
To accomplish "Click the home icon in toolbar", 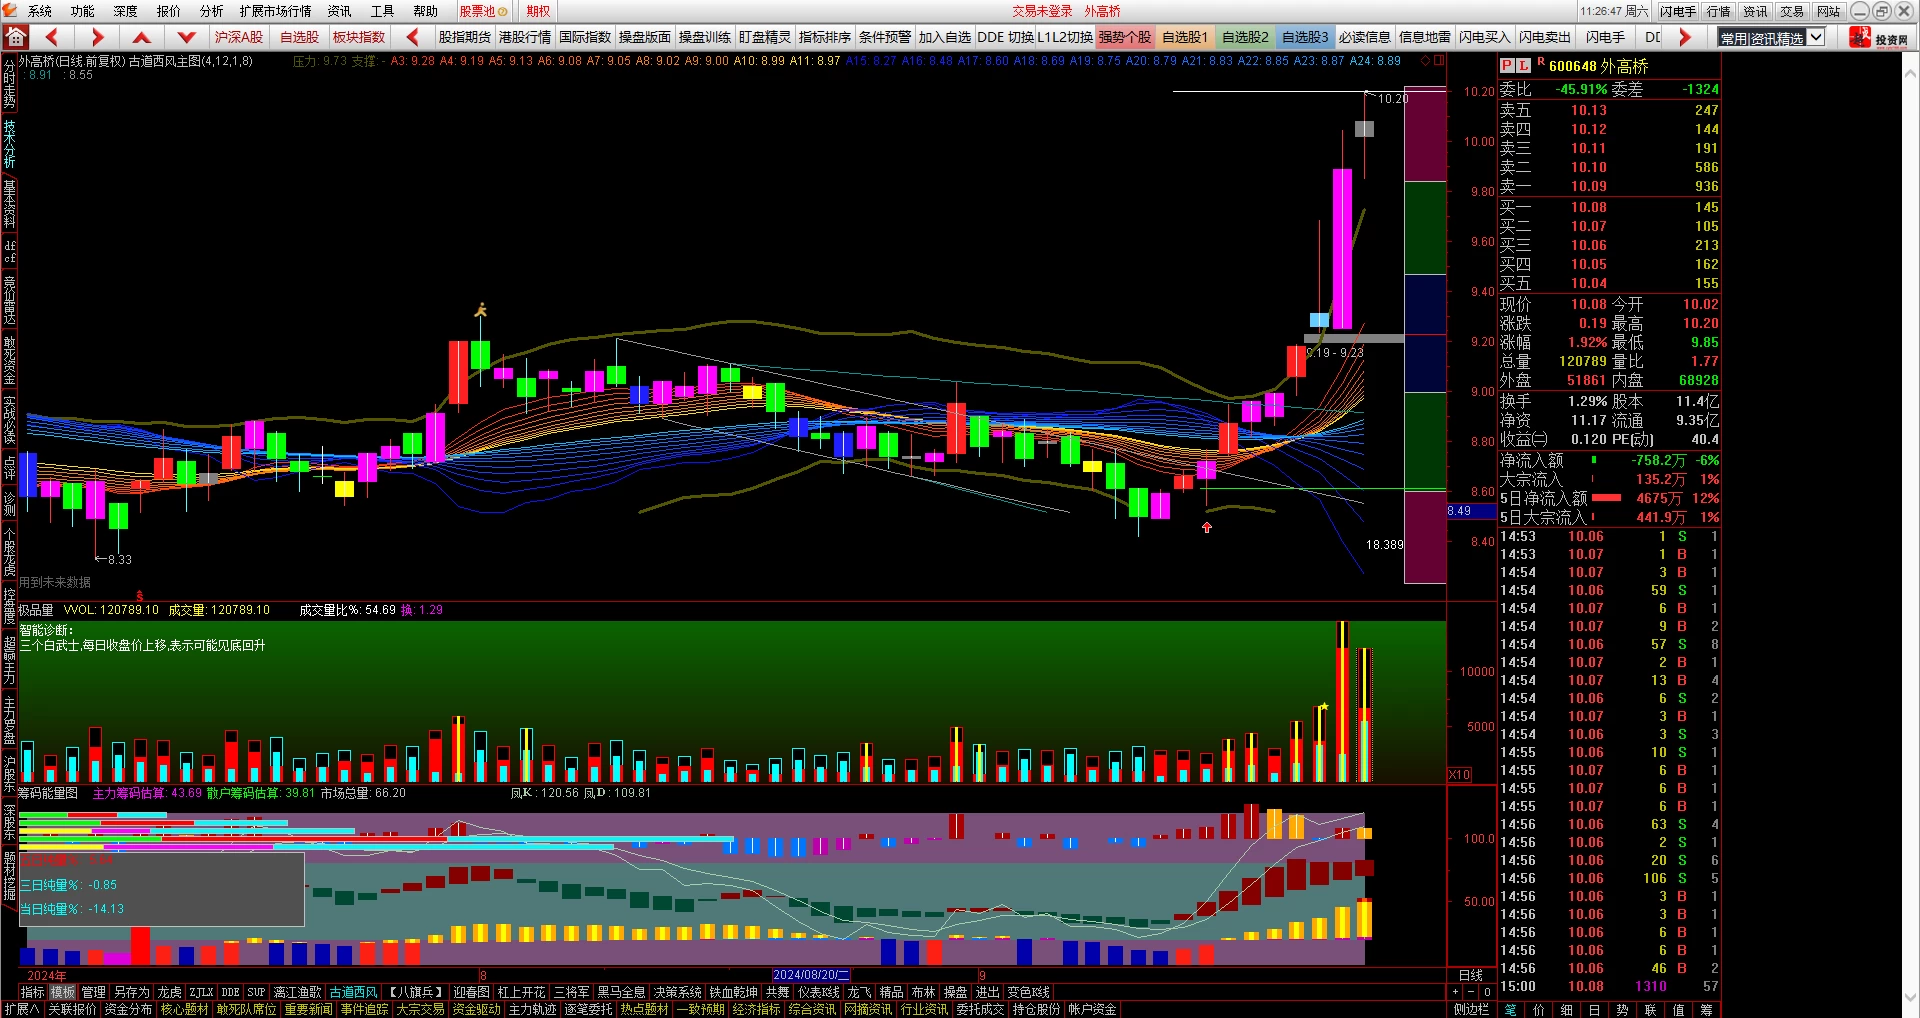I will click(x=16, y=38).
